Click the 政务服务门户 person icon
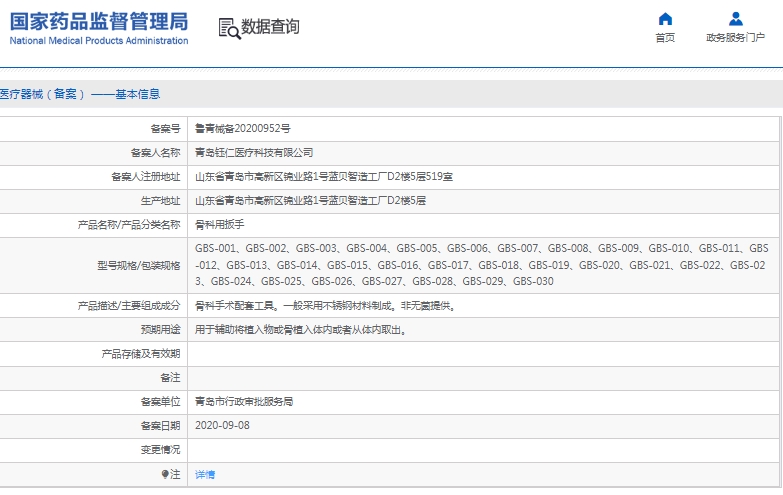783x495 pixels. pos(736,19)
